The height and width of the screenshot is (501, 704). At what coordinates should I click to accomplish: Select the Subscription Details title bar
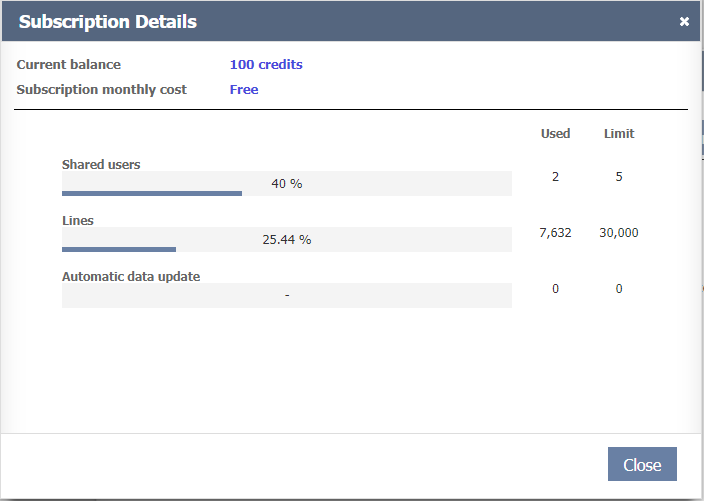300,21
